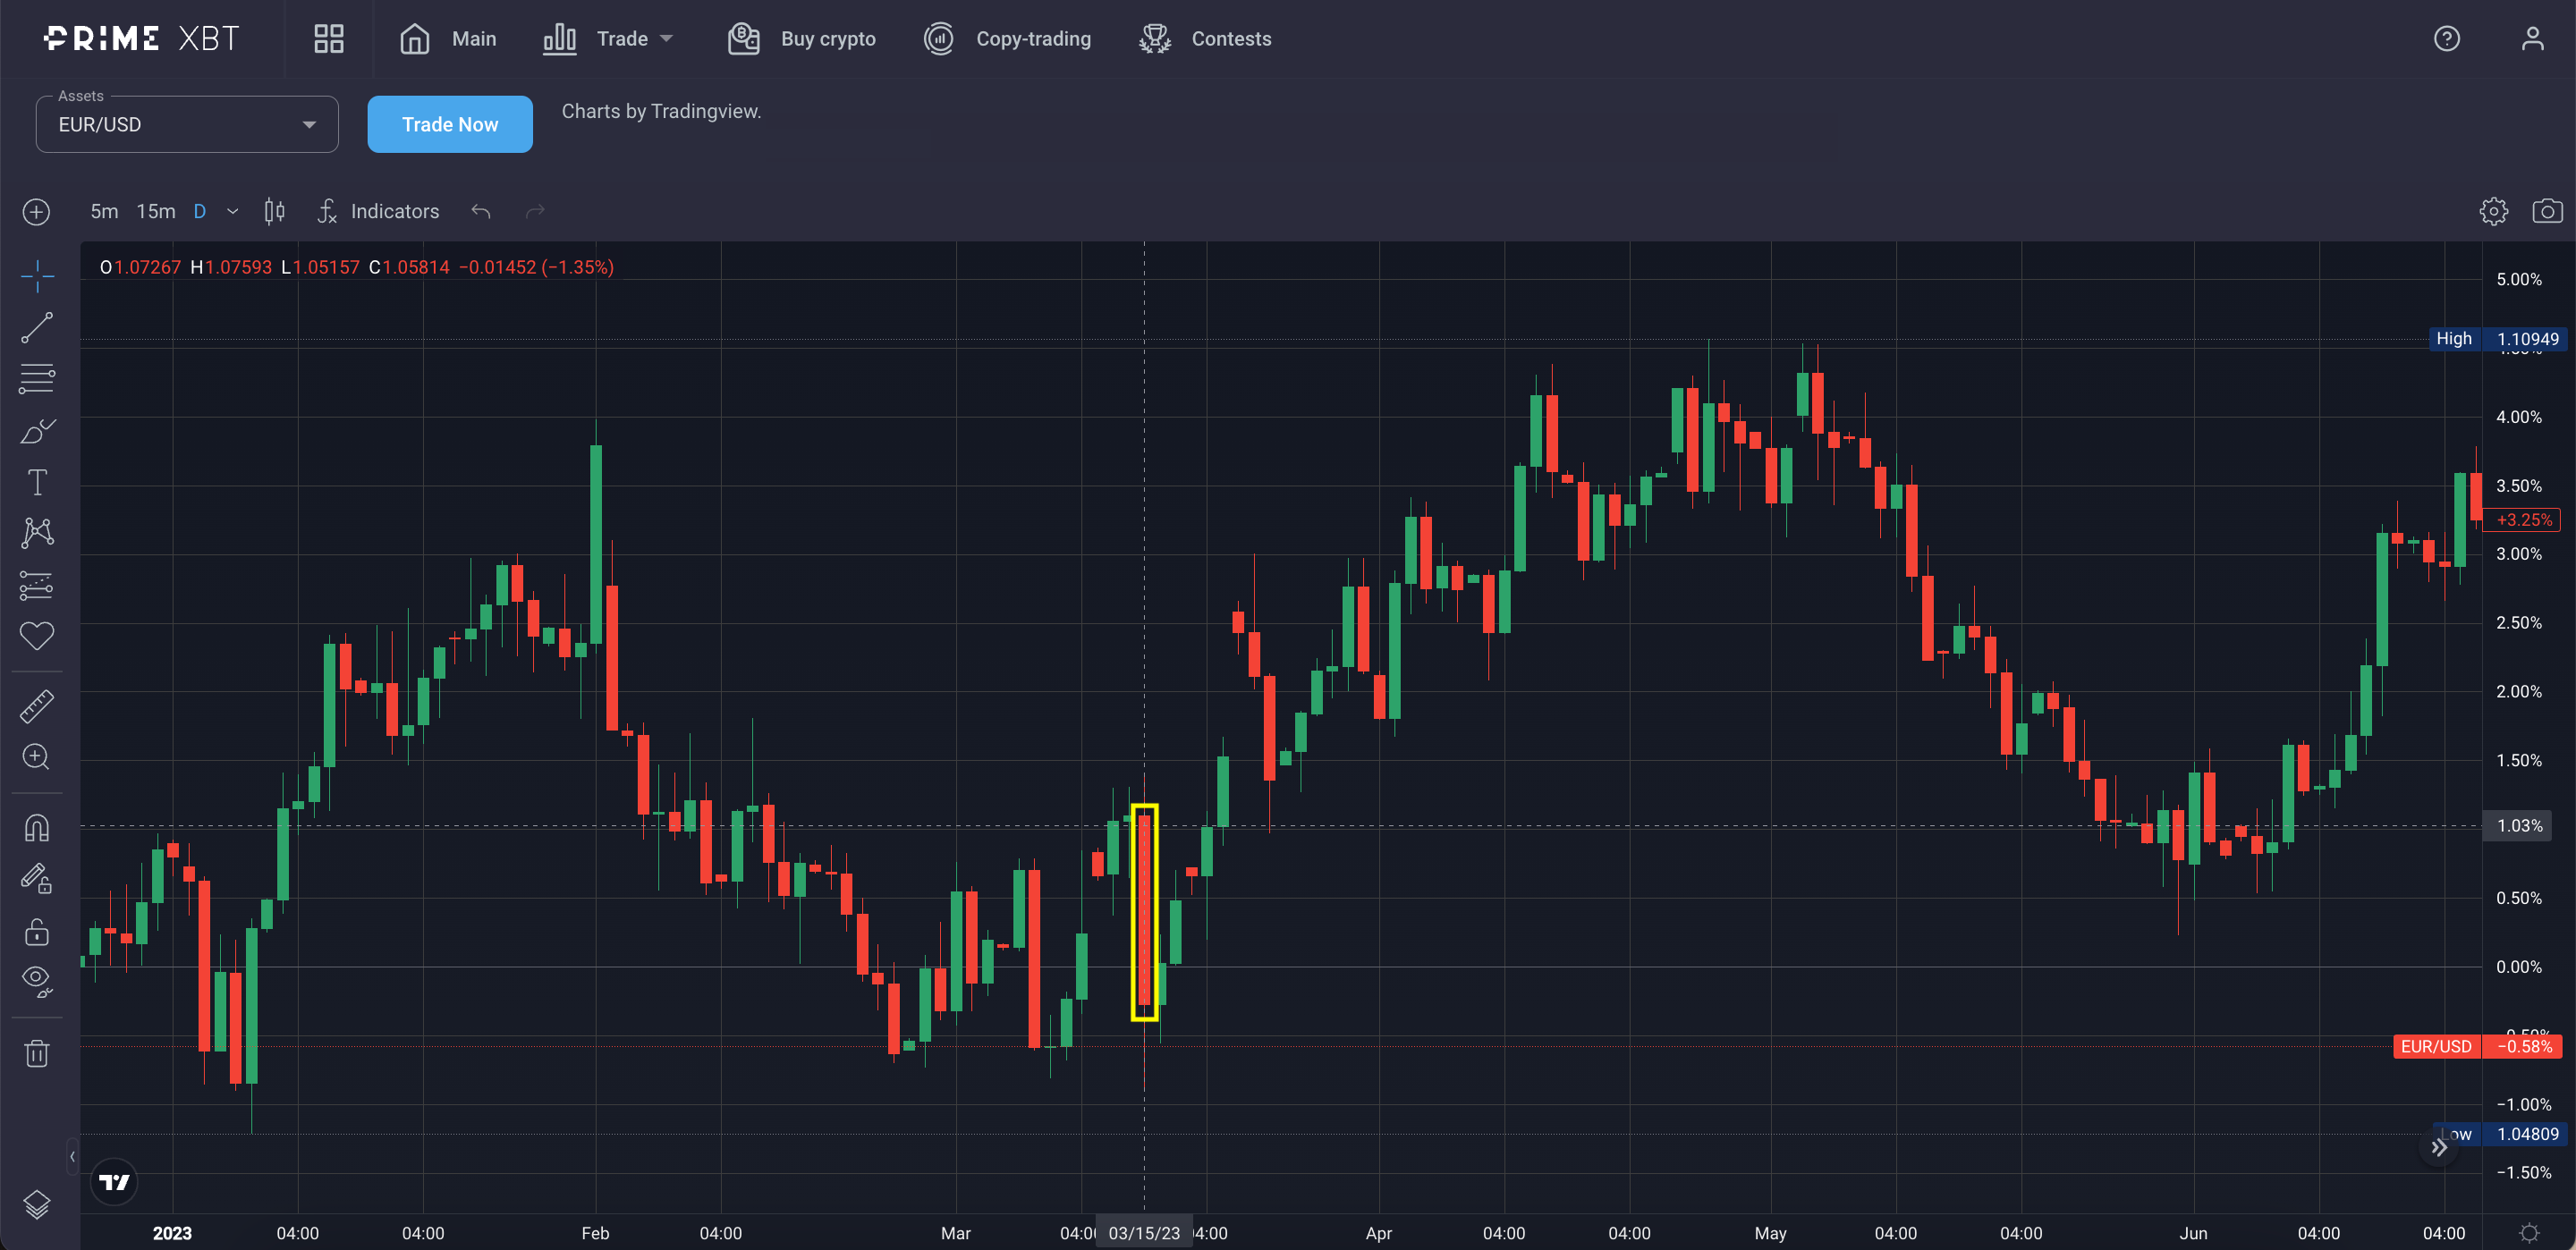2576x1250 pixels.
Task: Select the Fibonacci retracement lines tool
Action: click(37, 379)
